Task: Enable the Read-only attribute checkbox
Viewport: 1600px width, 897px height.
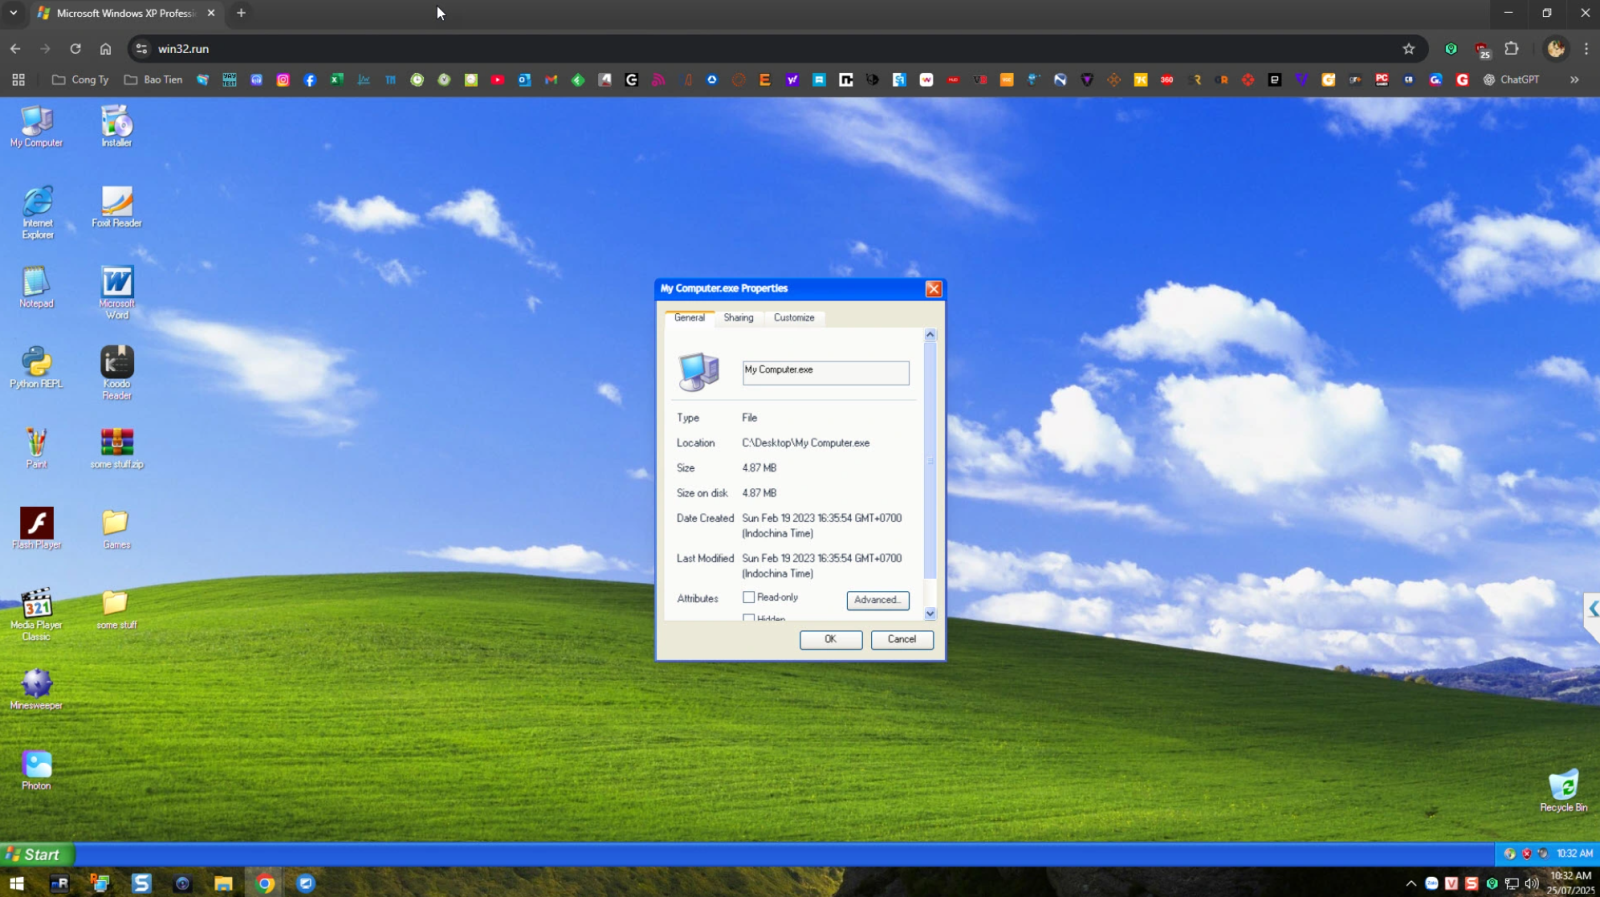Action: tap(748, 597)
